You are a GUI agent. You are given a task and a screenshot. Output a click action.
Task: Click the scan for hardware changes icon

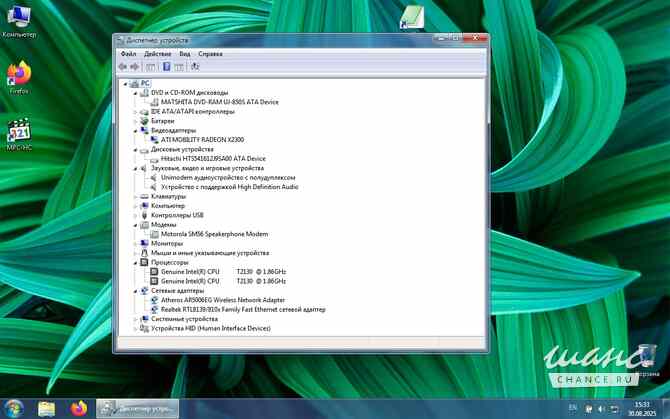point(195,66)
